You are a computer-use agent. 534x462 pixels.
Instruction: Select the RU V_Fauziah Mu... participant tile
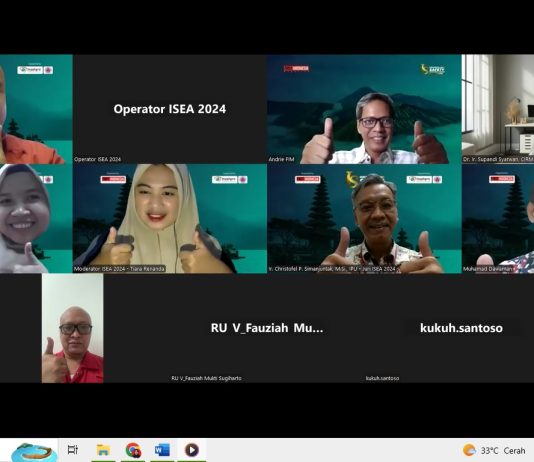tap(267, 328)
